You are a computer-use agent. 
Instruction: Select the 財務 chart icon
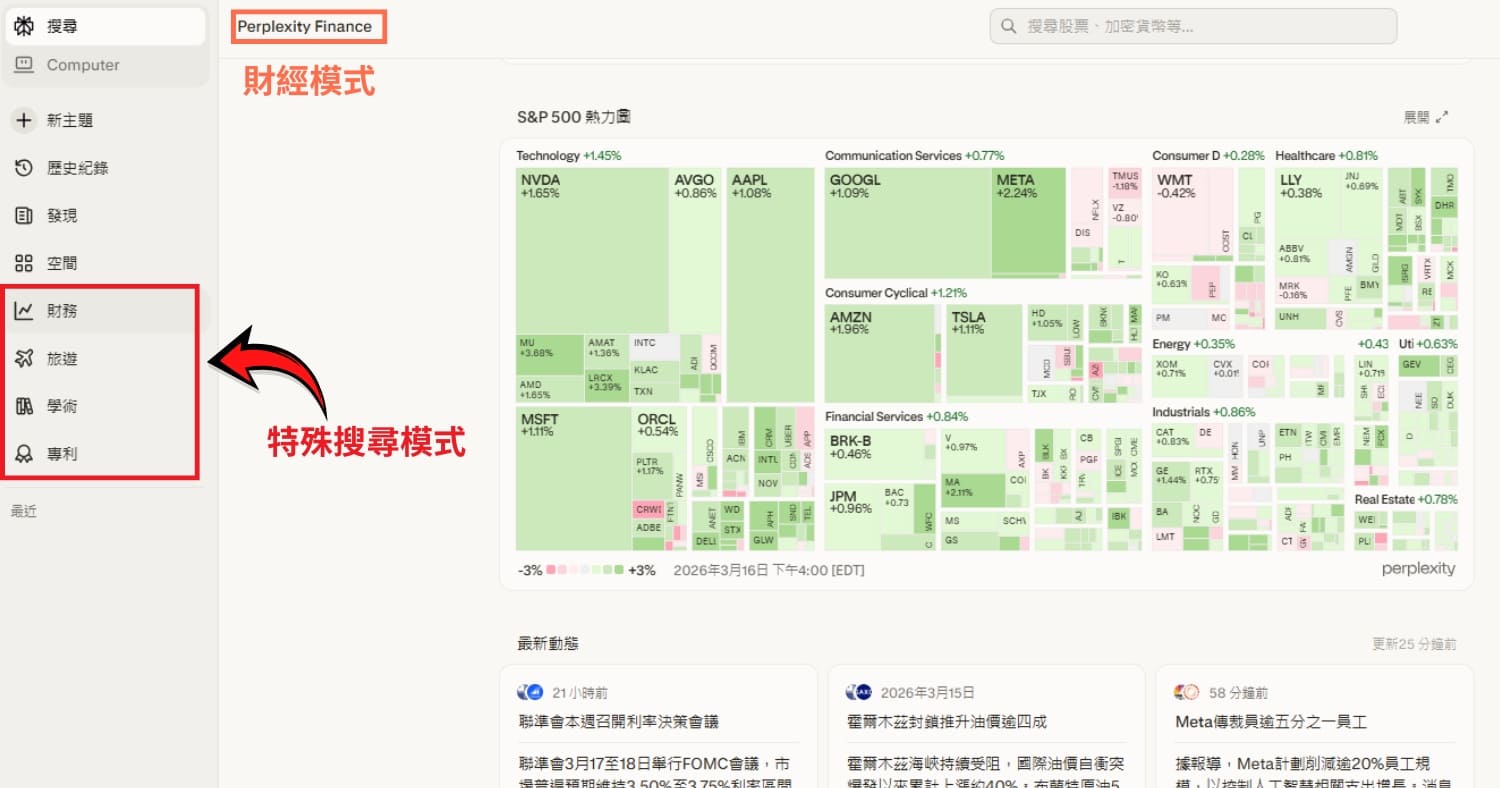coord(24,311)
